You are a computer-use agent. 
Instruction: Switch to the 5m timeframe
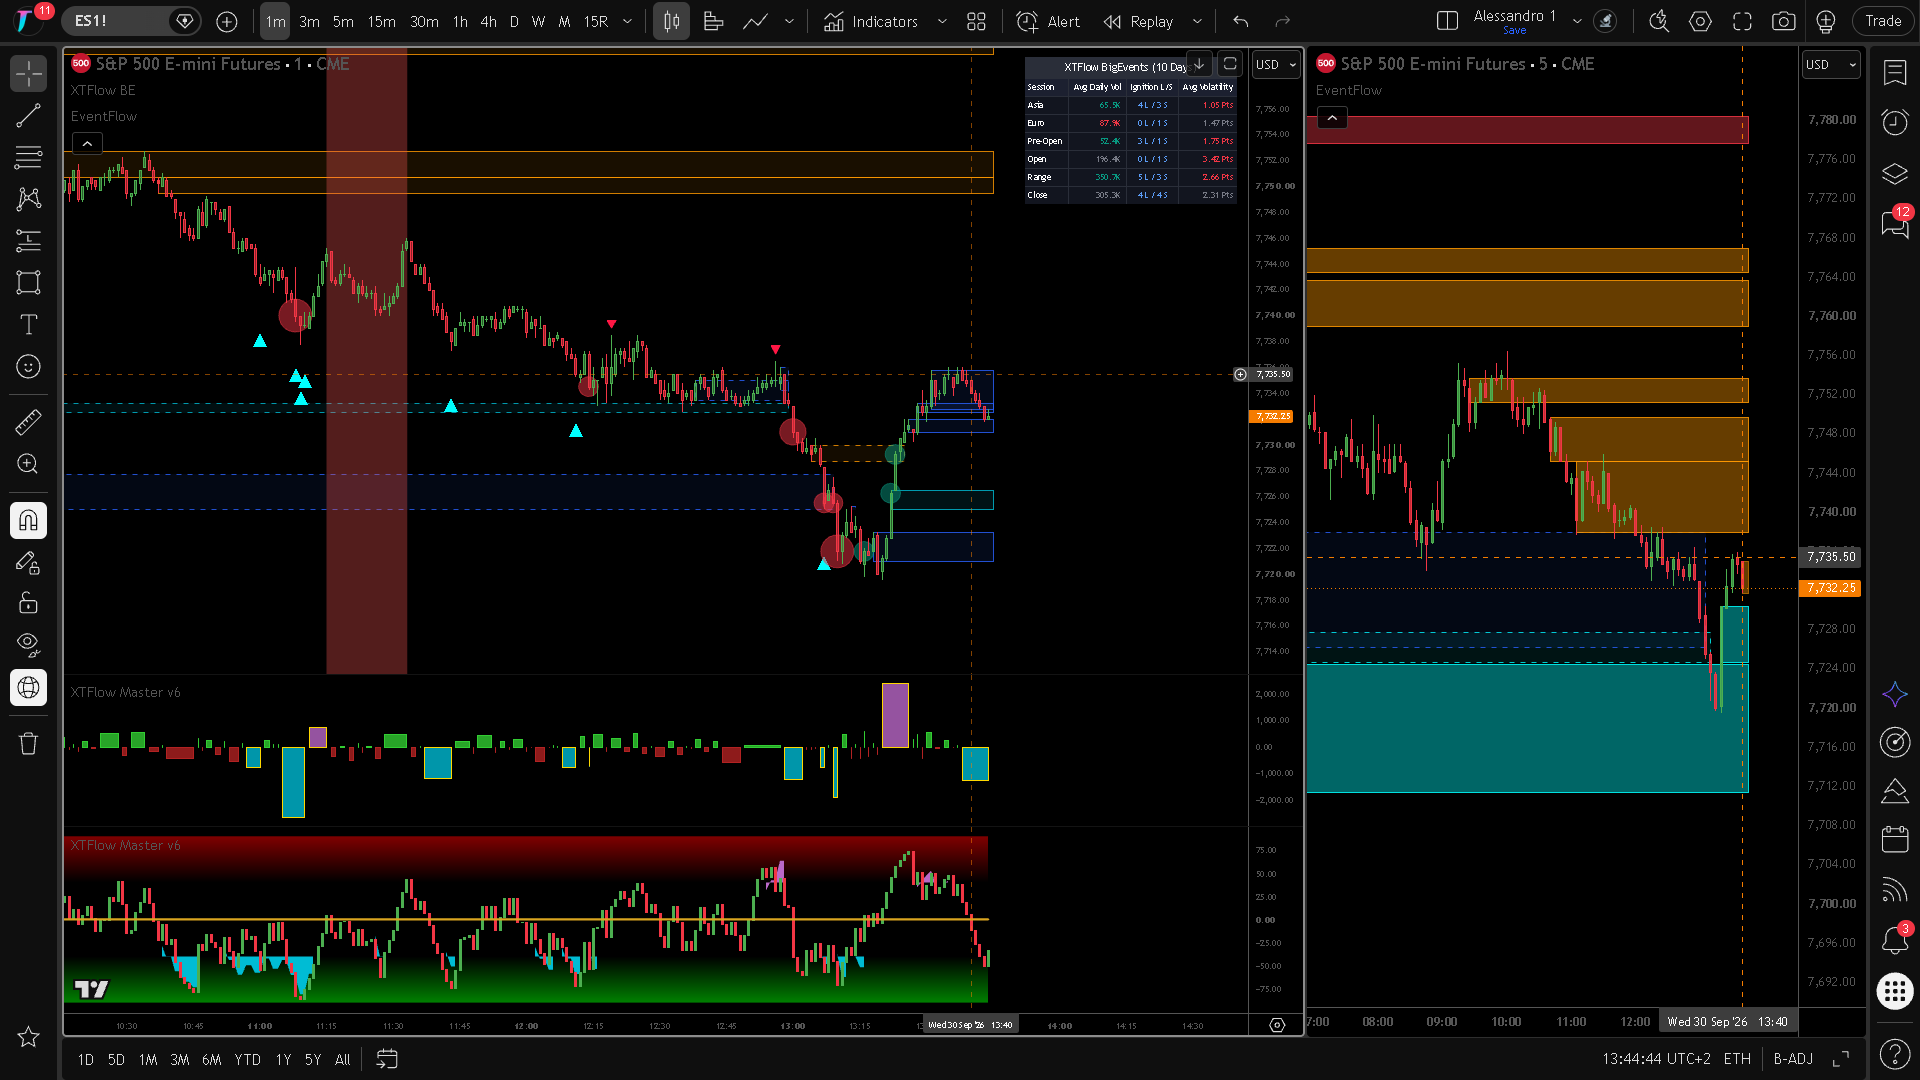click(x=343, y=21)
